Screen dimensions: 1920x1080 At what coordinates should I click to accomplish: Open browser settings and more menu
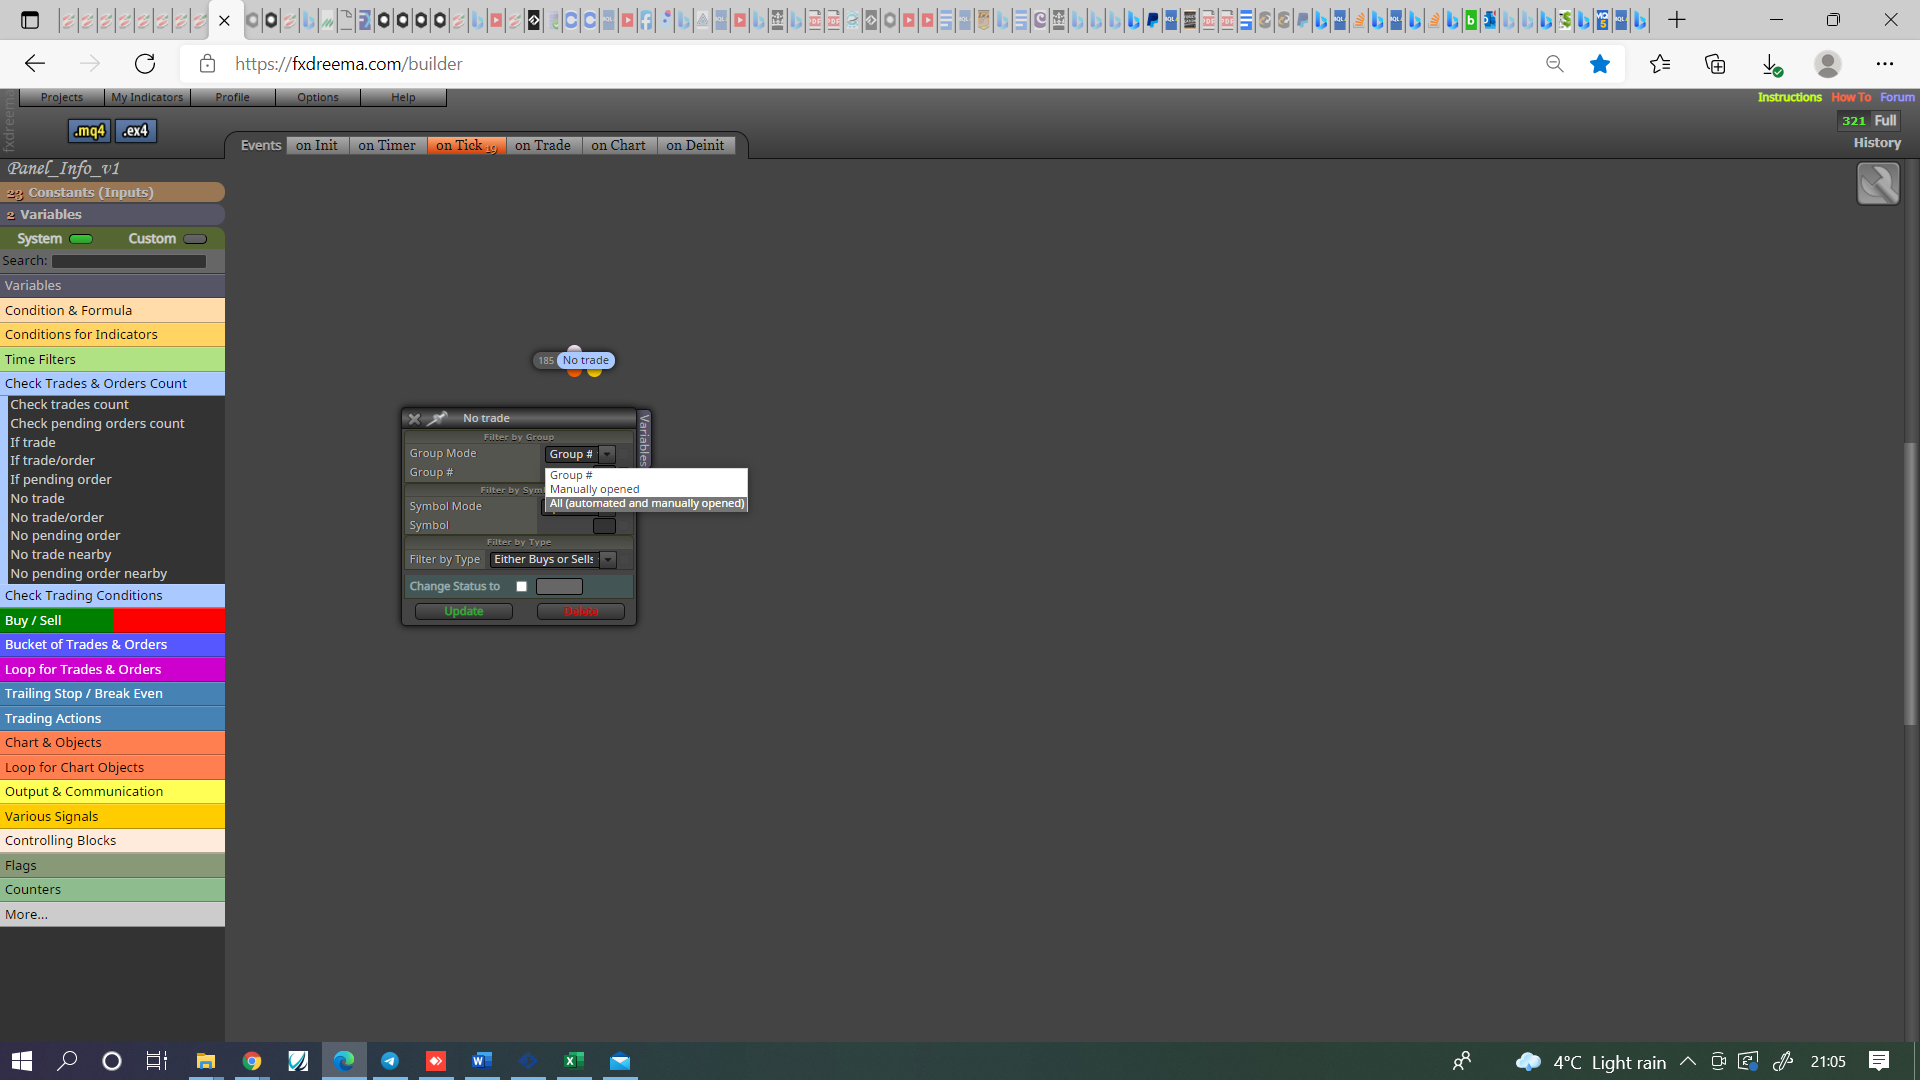(x=1885, y=64)
